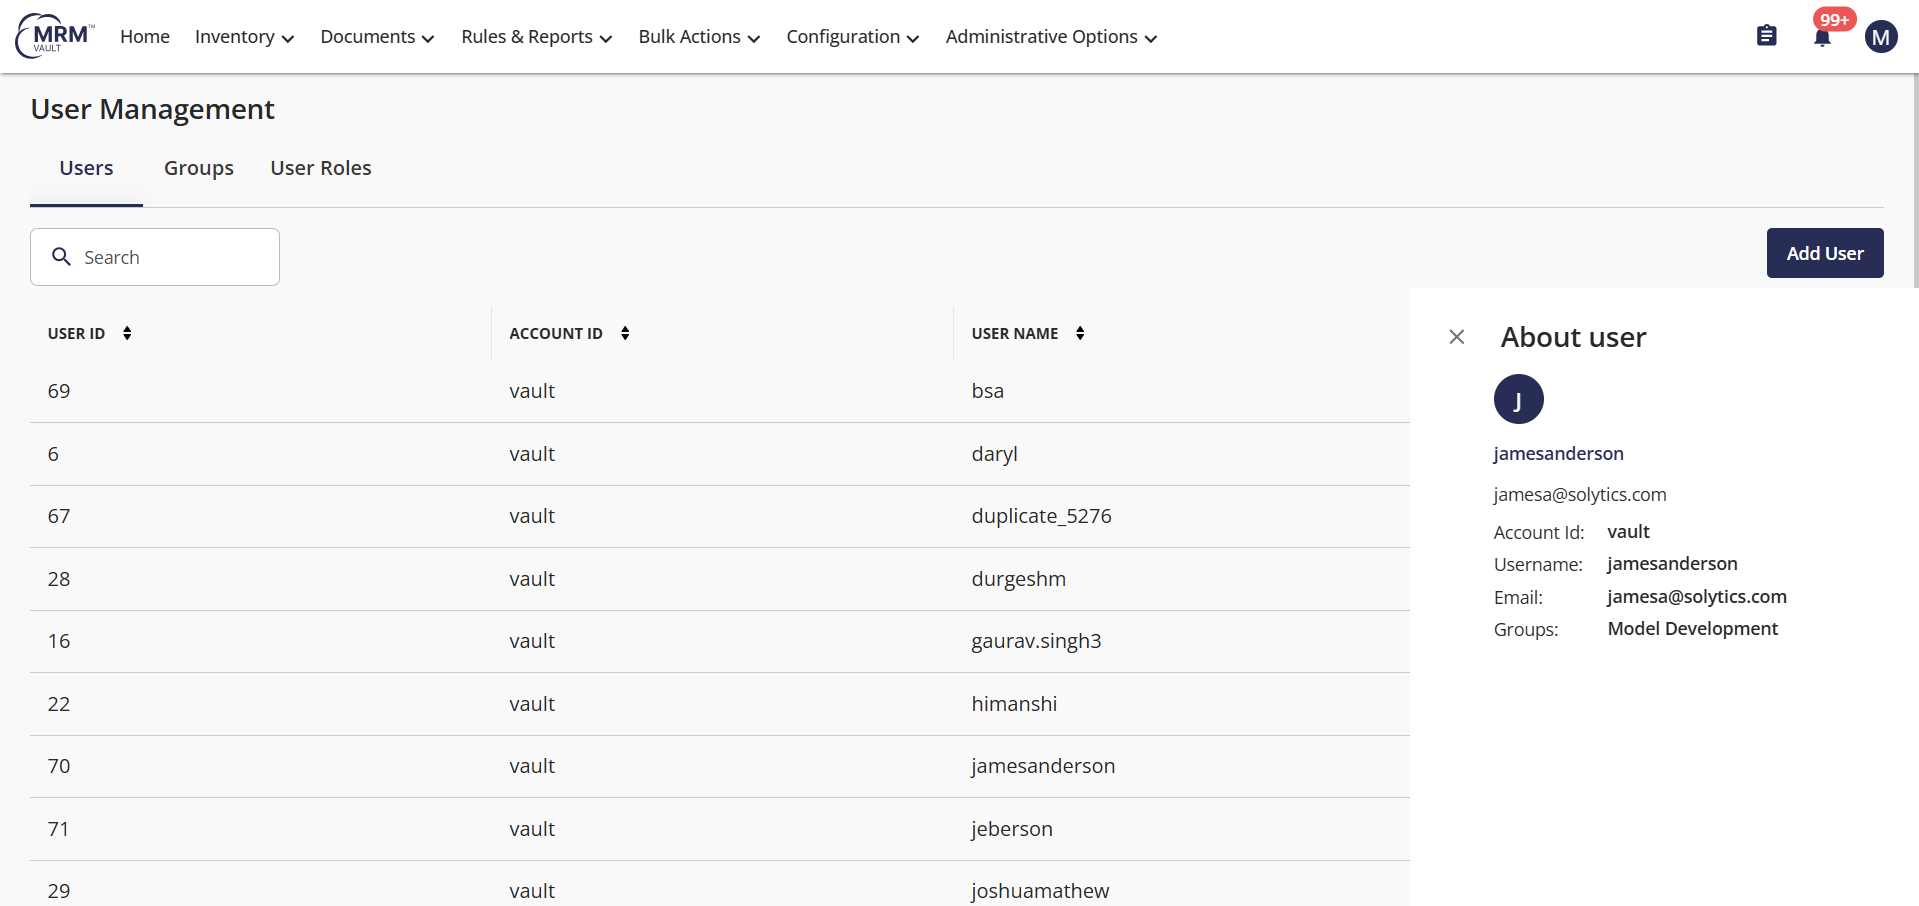The image size is (1919, 906).
Task: Open the Configuration dropdown
Action: tap(852, 37)
